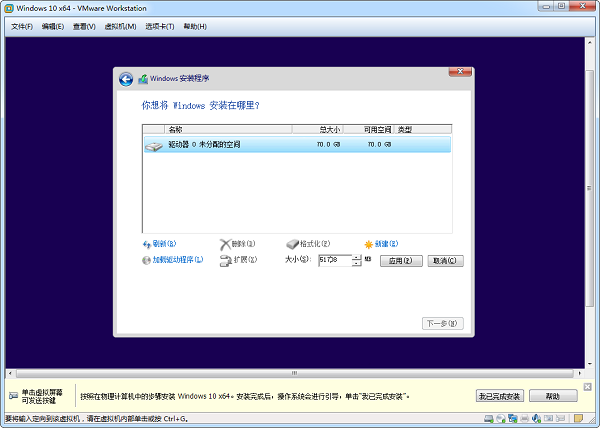Click the message log envelope icon in status bar
The image size is (600, 428).
coord(561,418)
